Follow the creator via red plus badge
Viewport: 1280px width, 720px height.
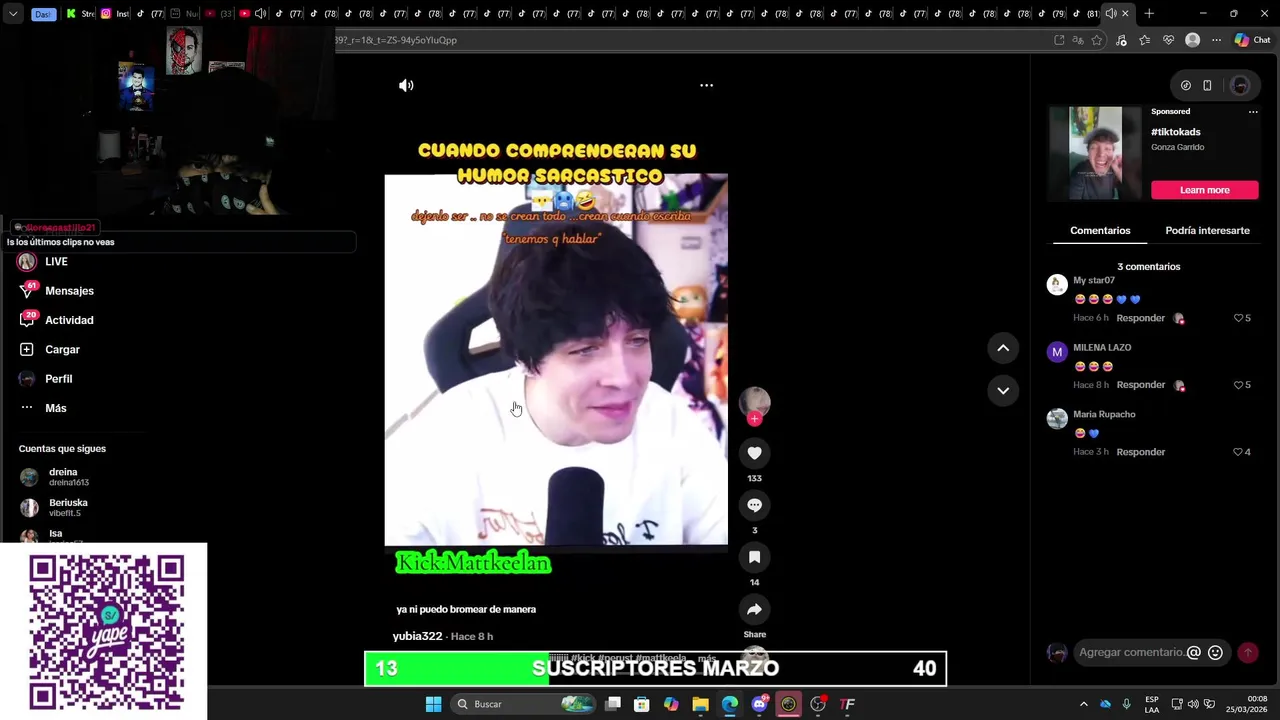point(754,419)
